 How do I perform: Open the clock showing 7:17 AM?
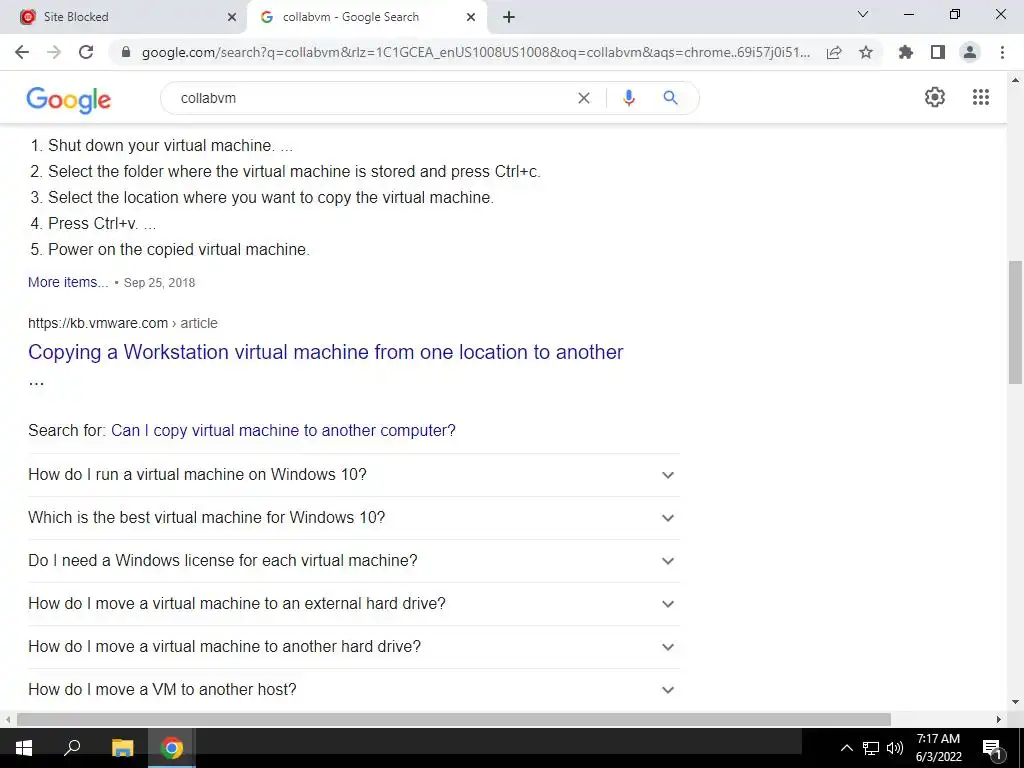point(938,748)
